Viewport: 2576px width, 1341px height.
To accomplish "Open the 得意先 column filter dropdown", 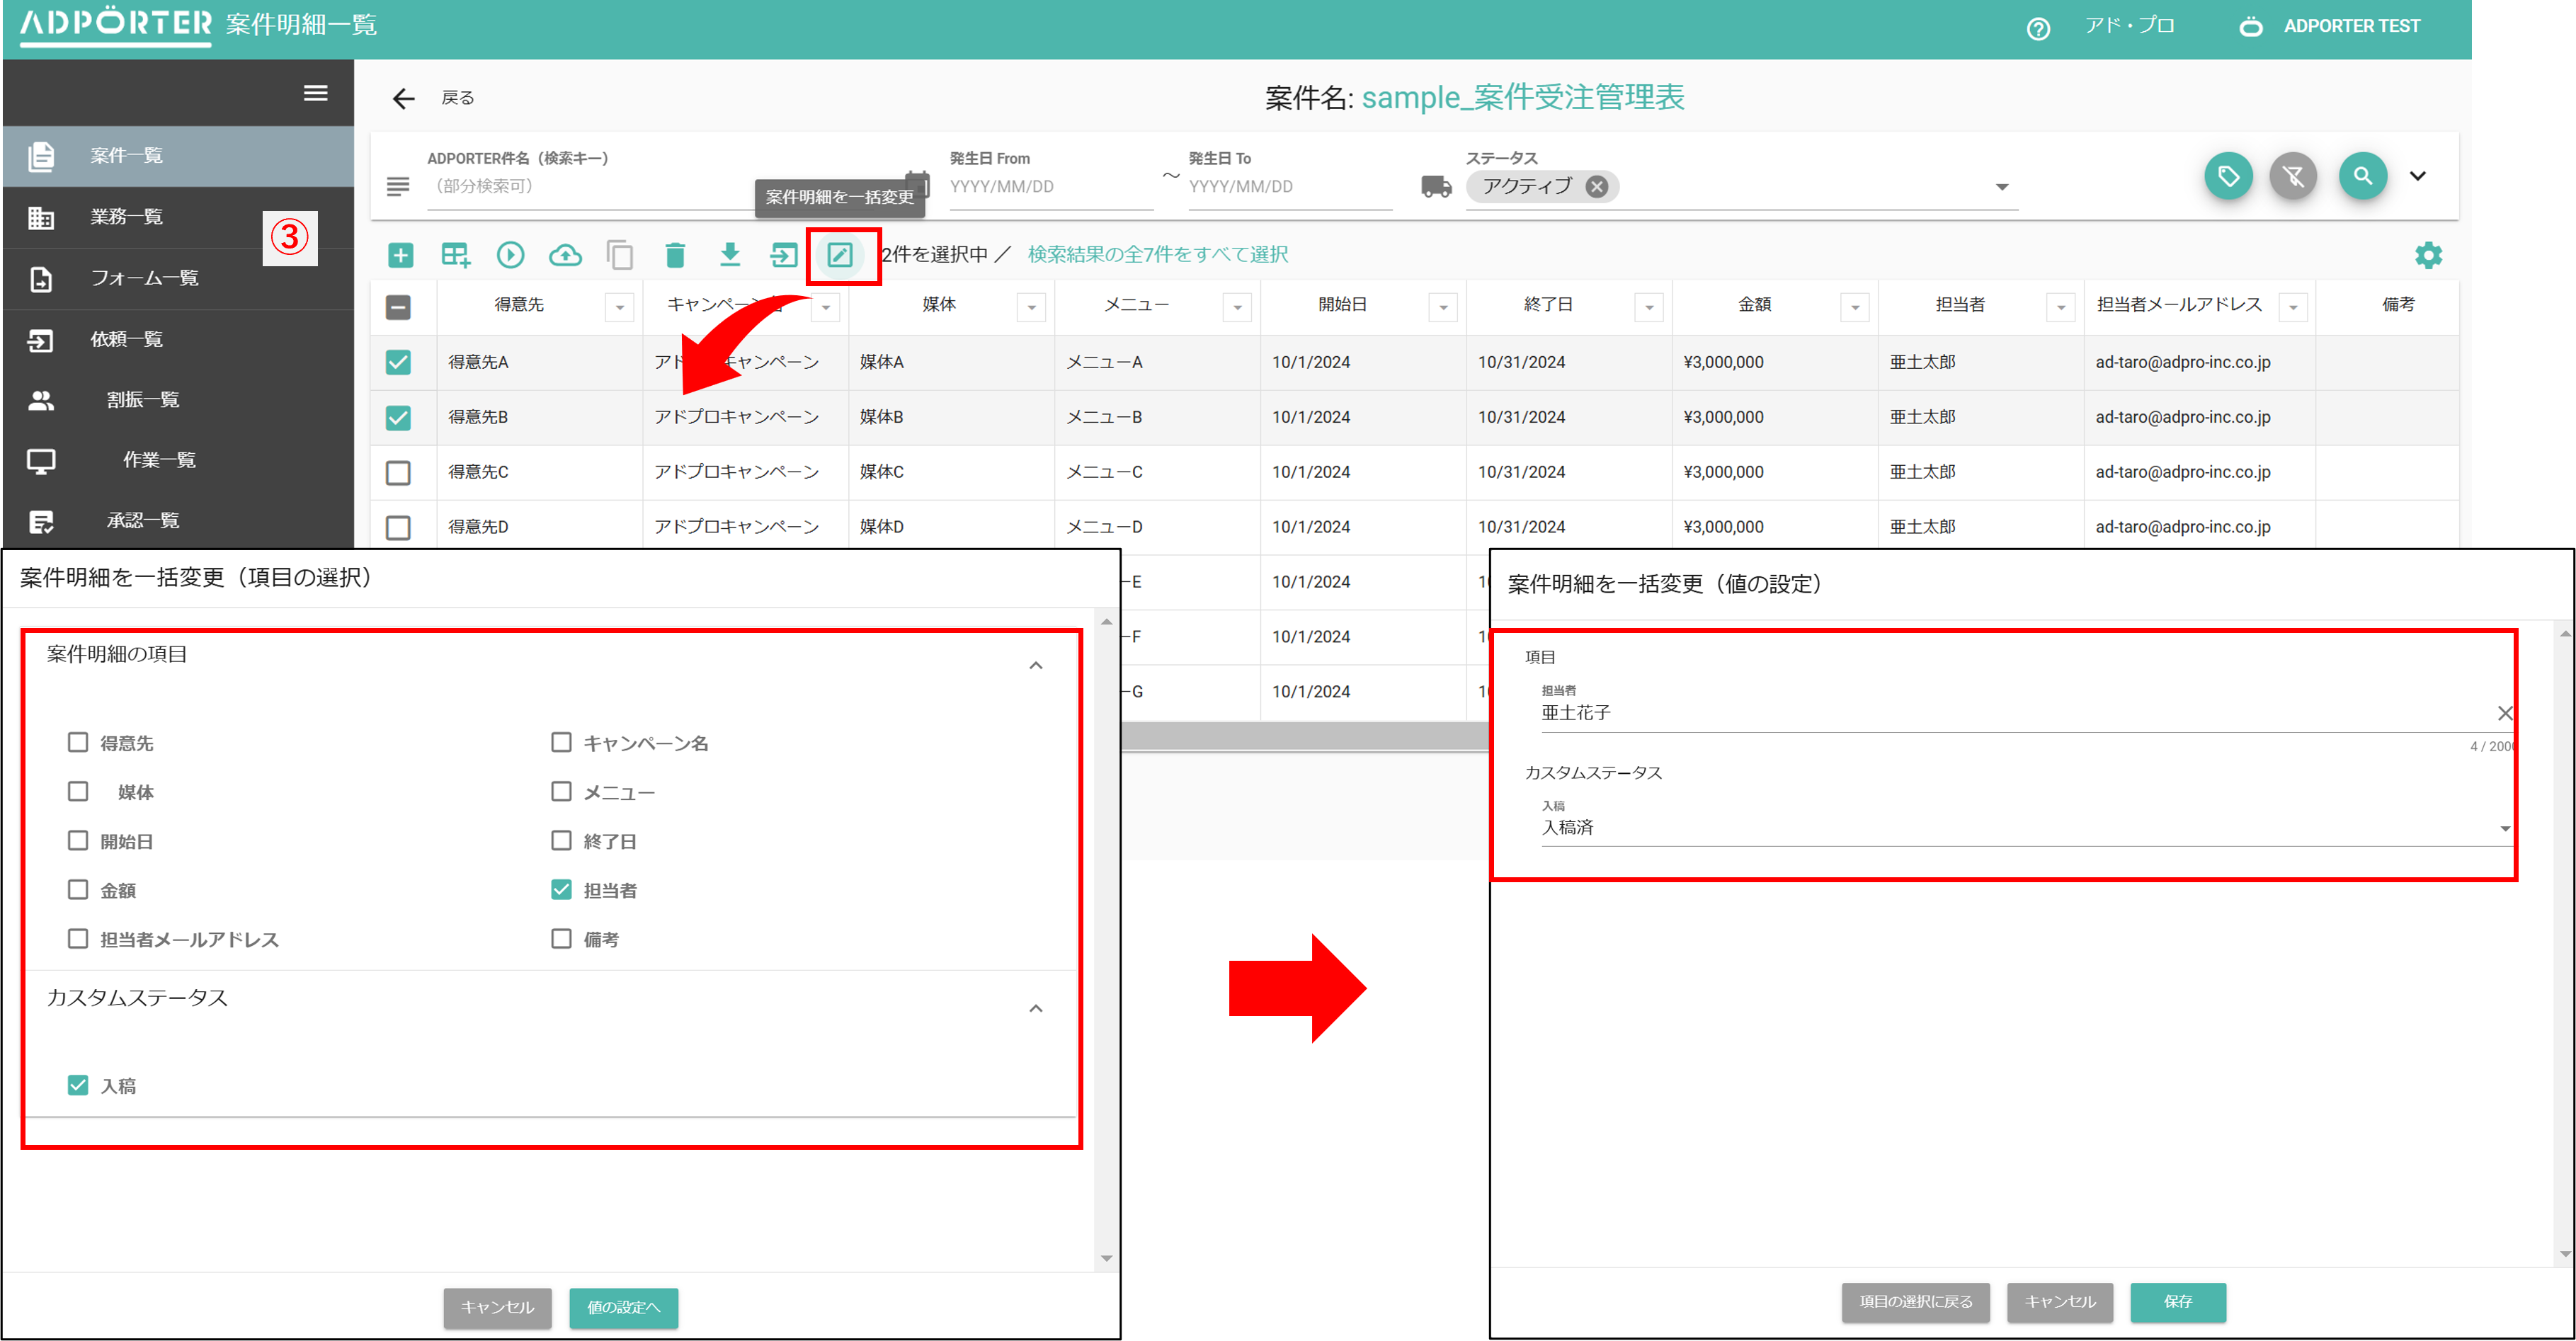I will (x=620, y=307).
